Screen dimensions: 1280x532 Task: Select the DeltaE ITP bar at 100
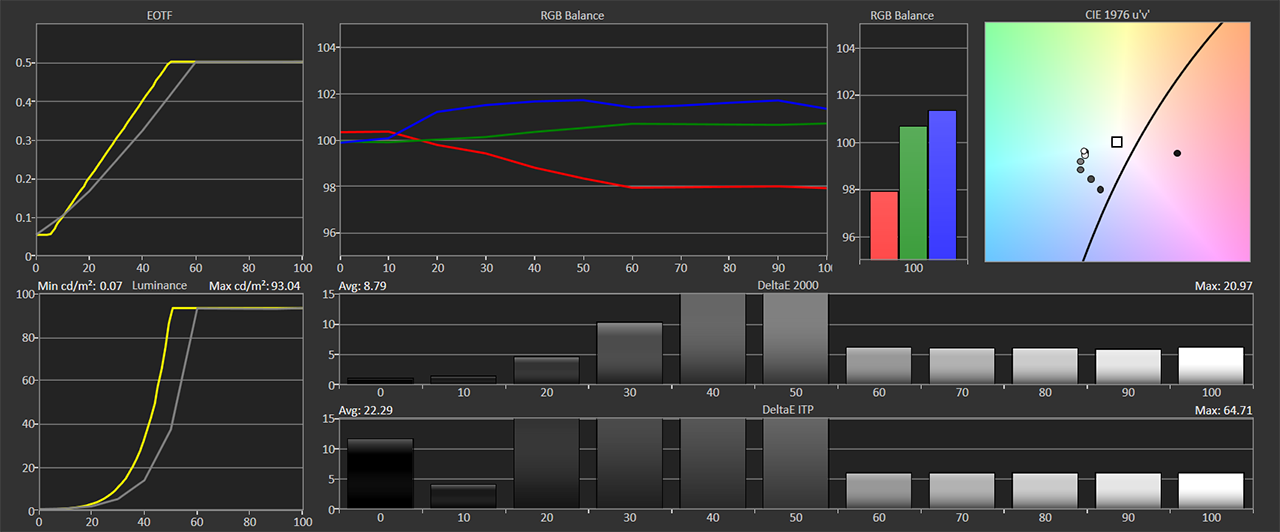click(1210, 490)
